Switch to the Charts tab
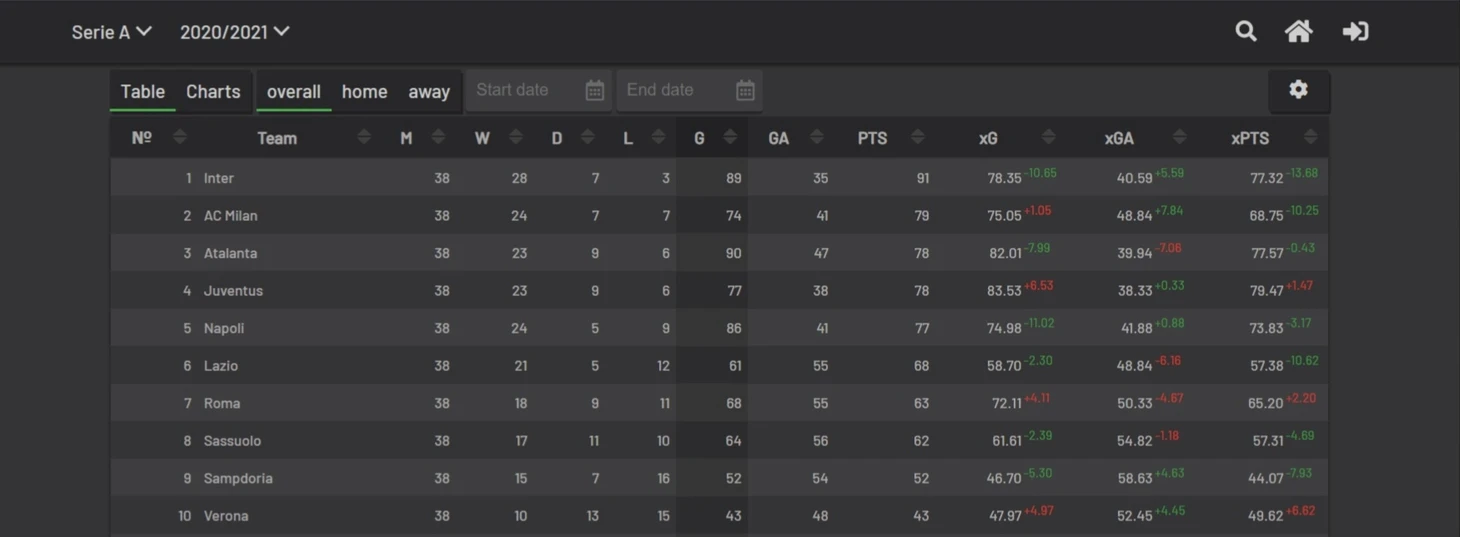Viewport: 1460px width, 537px height. pos(213,91)
